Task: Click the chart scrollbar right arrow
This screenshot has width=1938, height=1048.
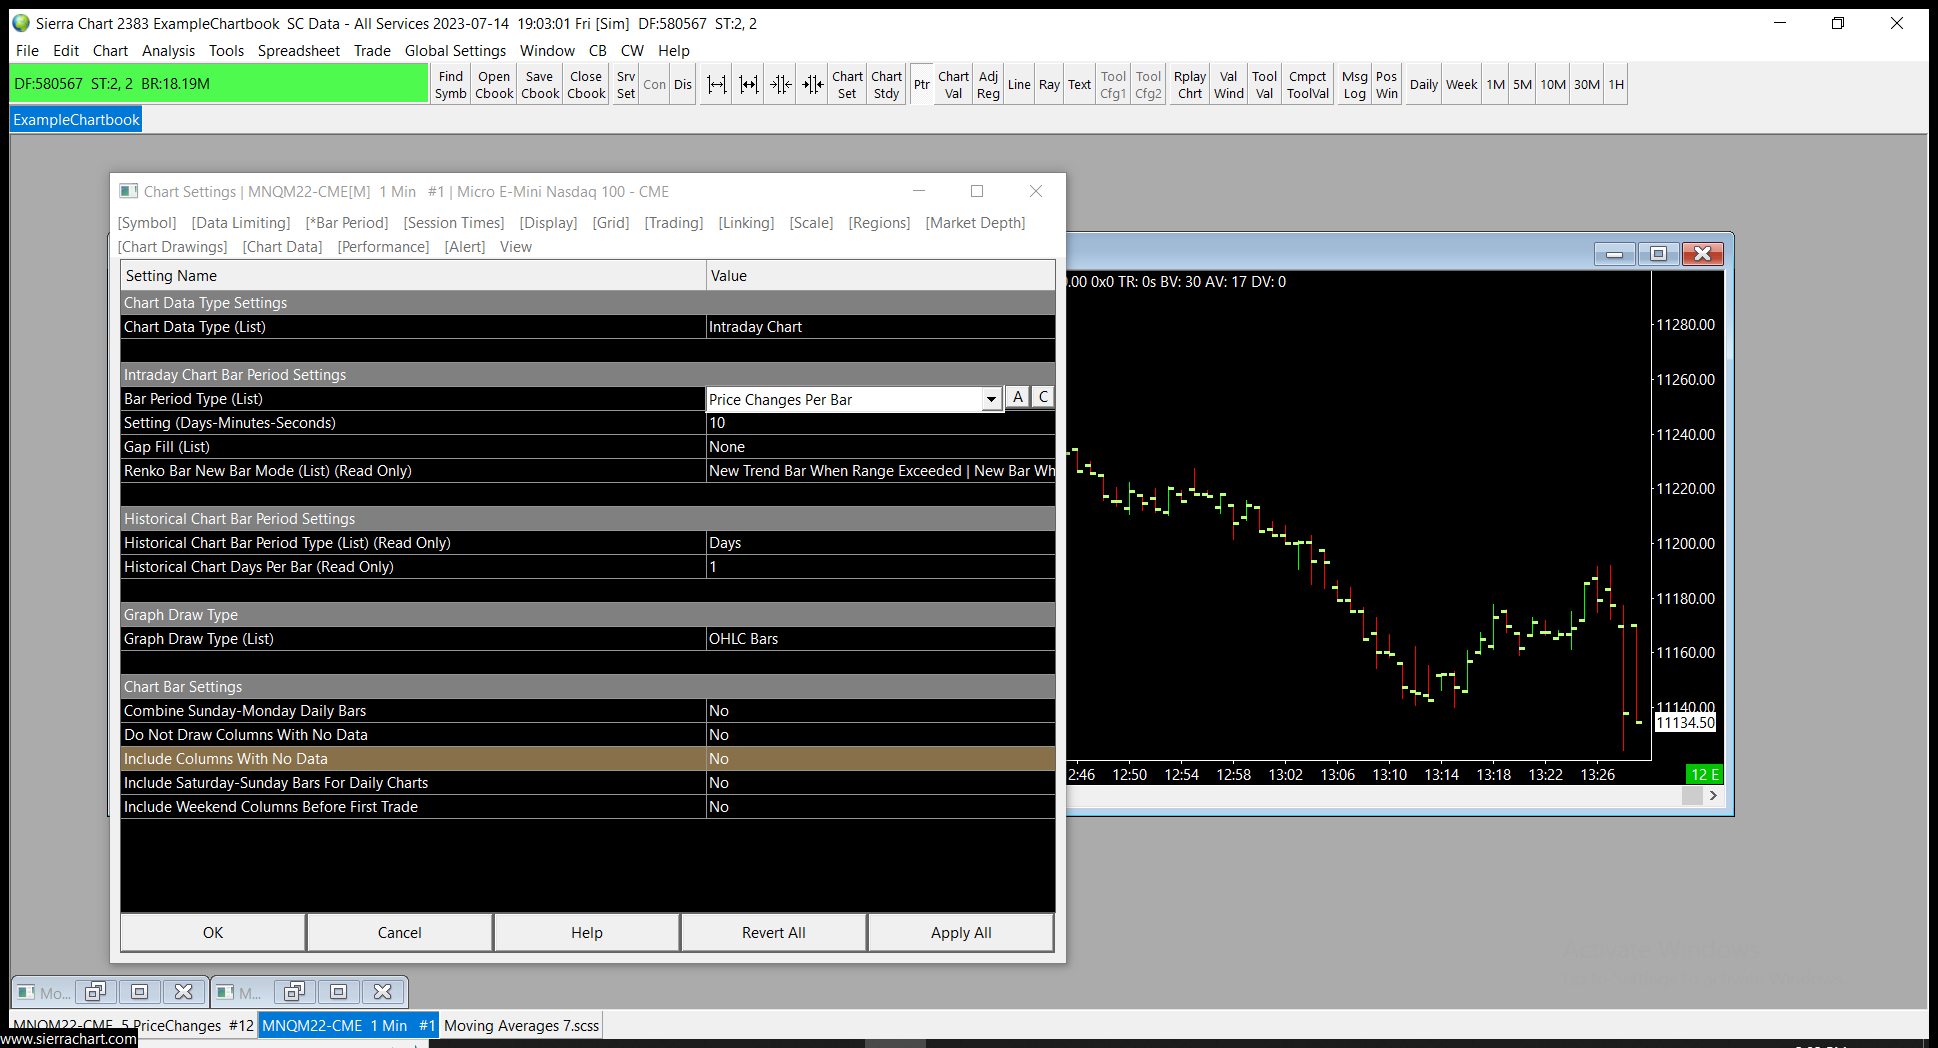Action: (1714, 796)
